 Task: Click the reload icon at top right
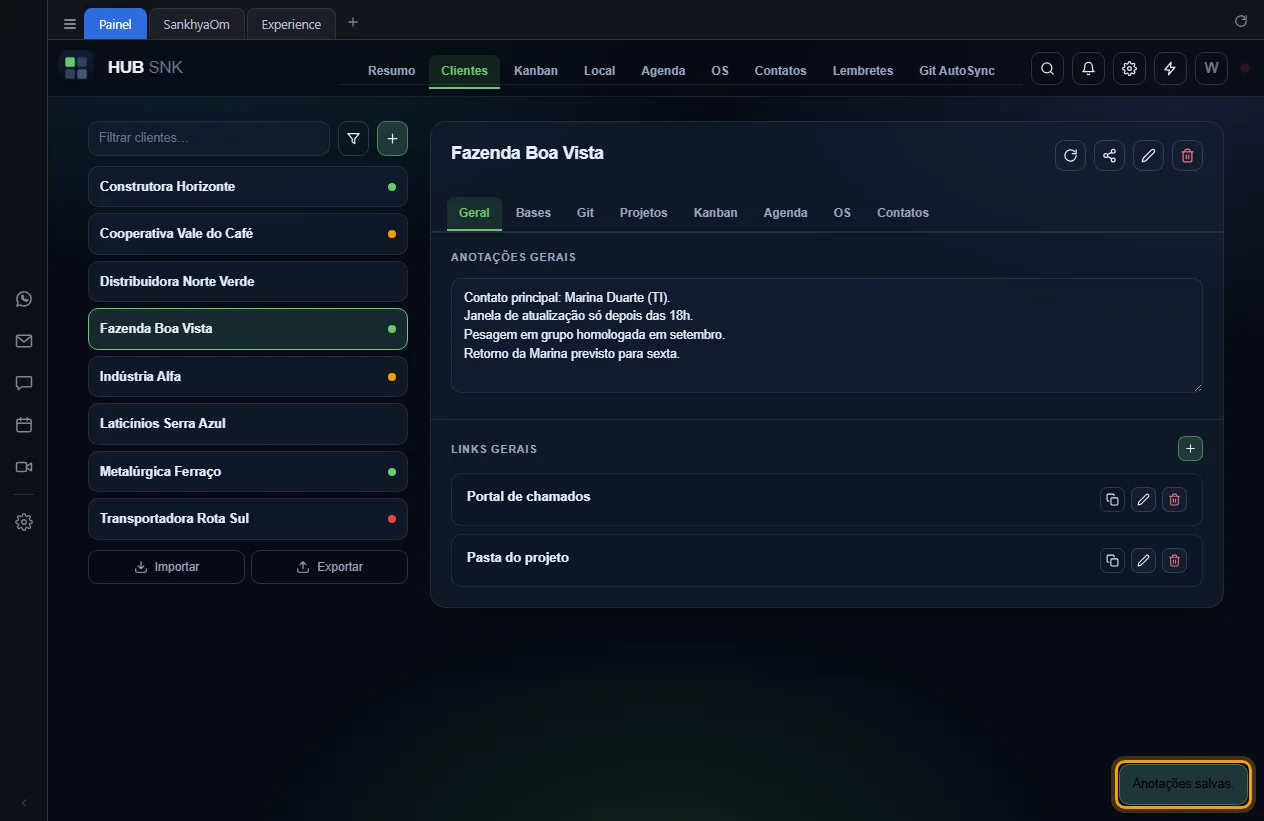tap(1241, 21)
